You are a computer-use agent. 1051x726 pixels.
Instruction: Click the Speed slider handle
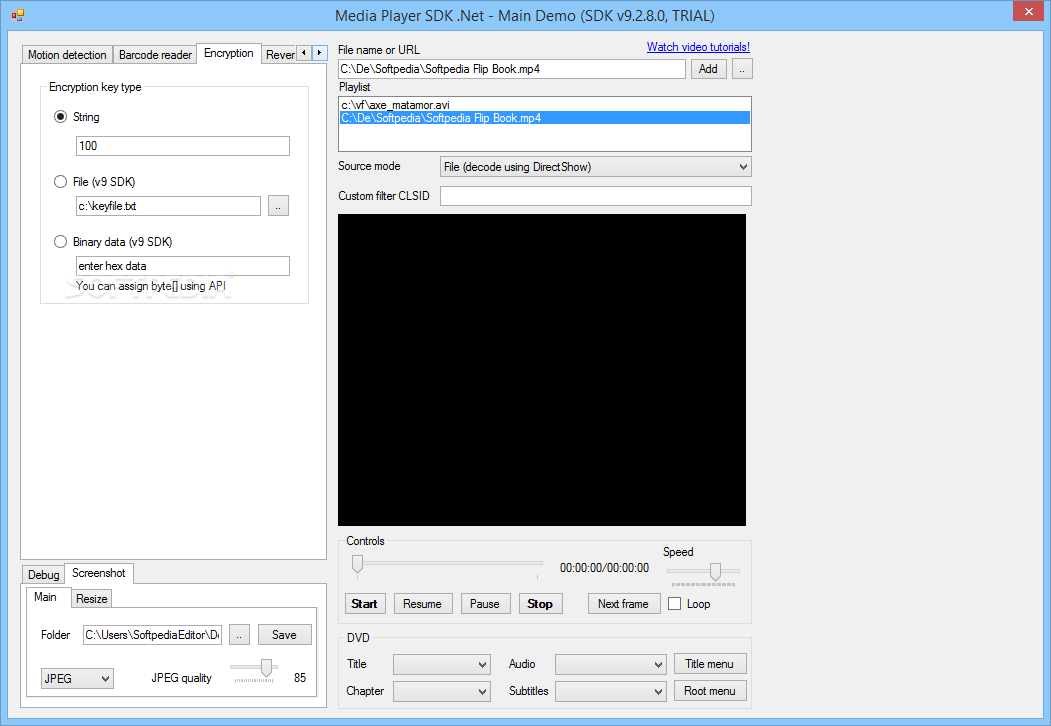click(x=715, y=572)
